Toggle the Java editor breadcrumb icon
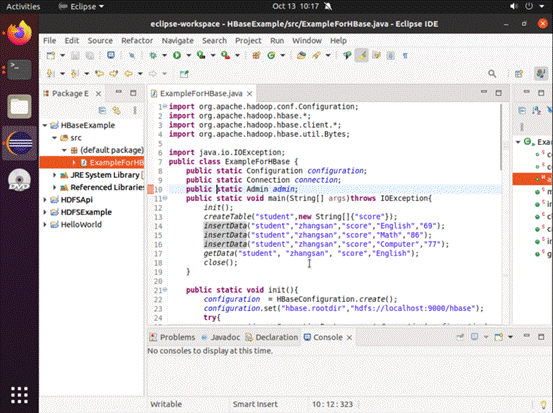The width and height of the screenshot is (553, 413). (x=347, y=55)
